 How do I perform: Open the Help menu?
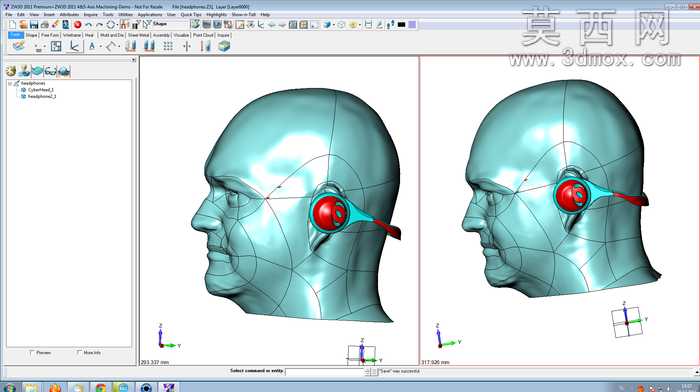265,15
